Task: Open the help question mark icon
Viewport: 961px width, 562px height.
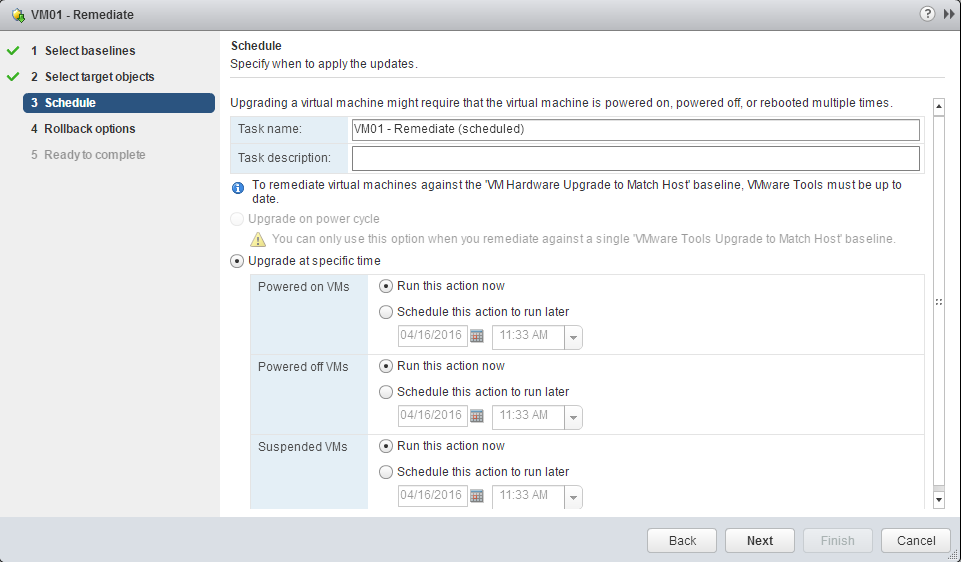Action: click(927, 13)
